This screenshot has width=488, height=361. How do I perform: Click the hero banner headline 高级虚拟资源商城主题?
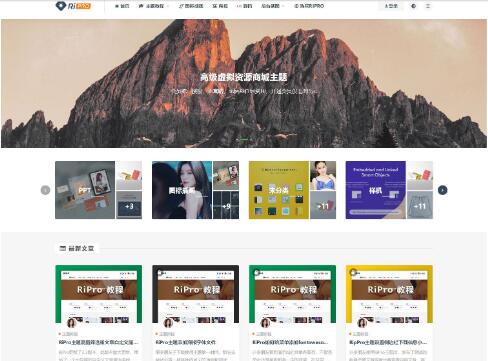[x=243, y=77]
